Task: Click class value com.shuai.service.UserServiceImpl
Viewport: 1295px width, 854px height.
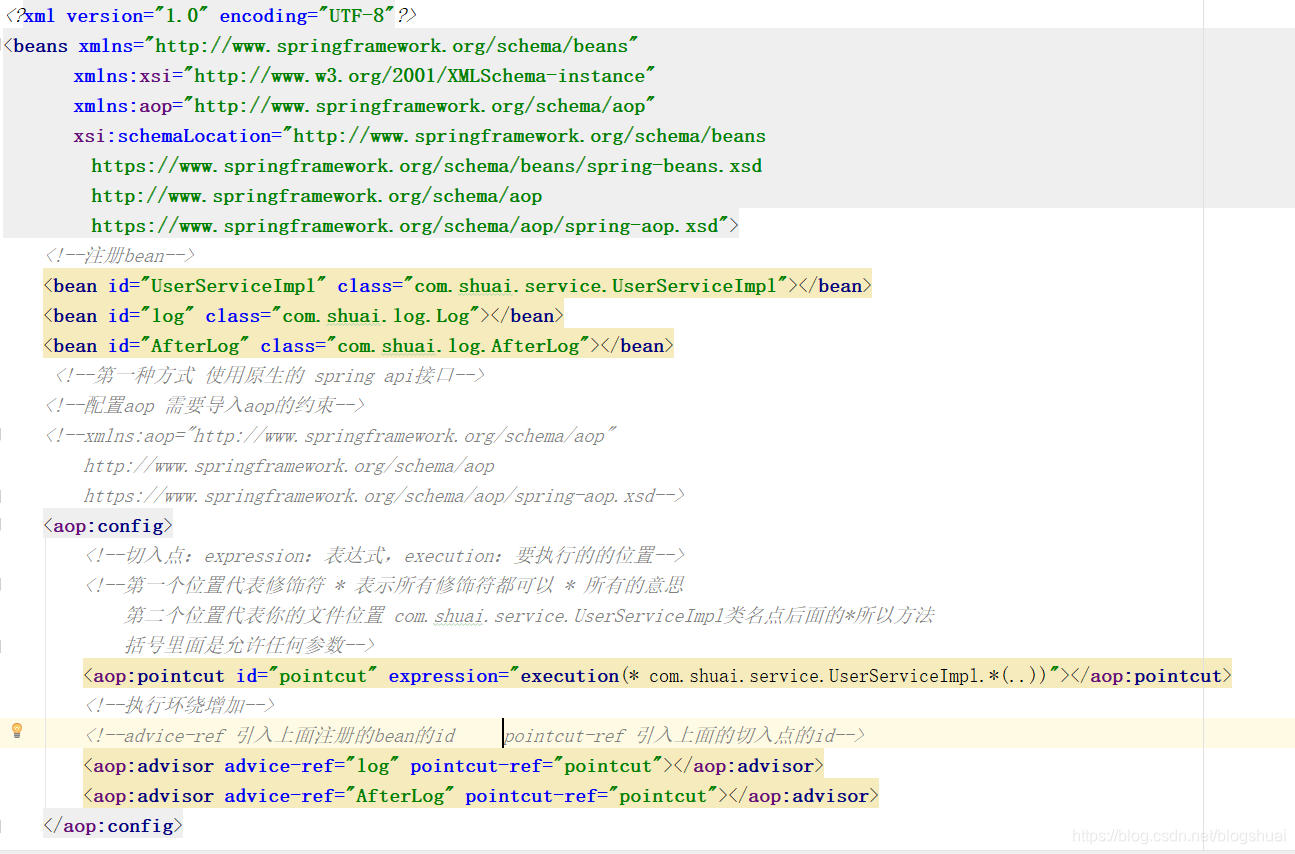Action: tap(594, 286)
